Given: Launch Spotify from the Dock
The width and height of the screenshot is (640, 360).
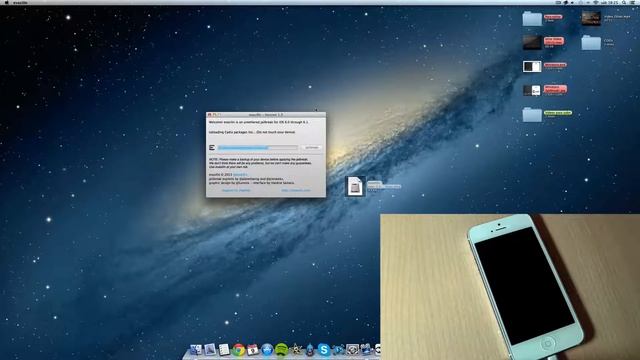Looking at the screenshot, I should pos(282,350).
